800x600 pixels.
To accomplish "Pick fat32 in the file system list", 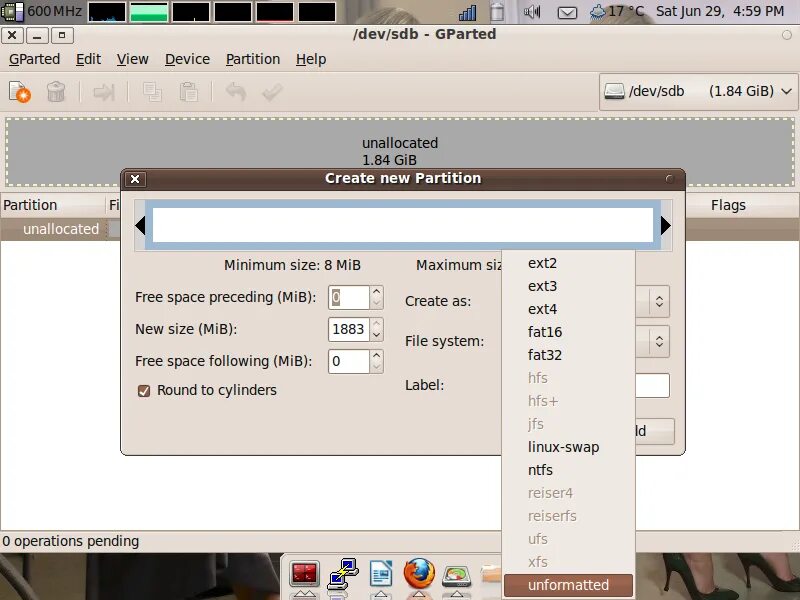I will tap(568, 355).
